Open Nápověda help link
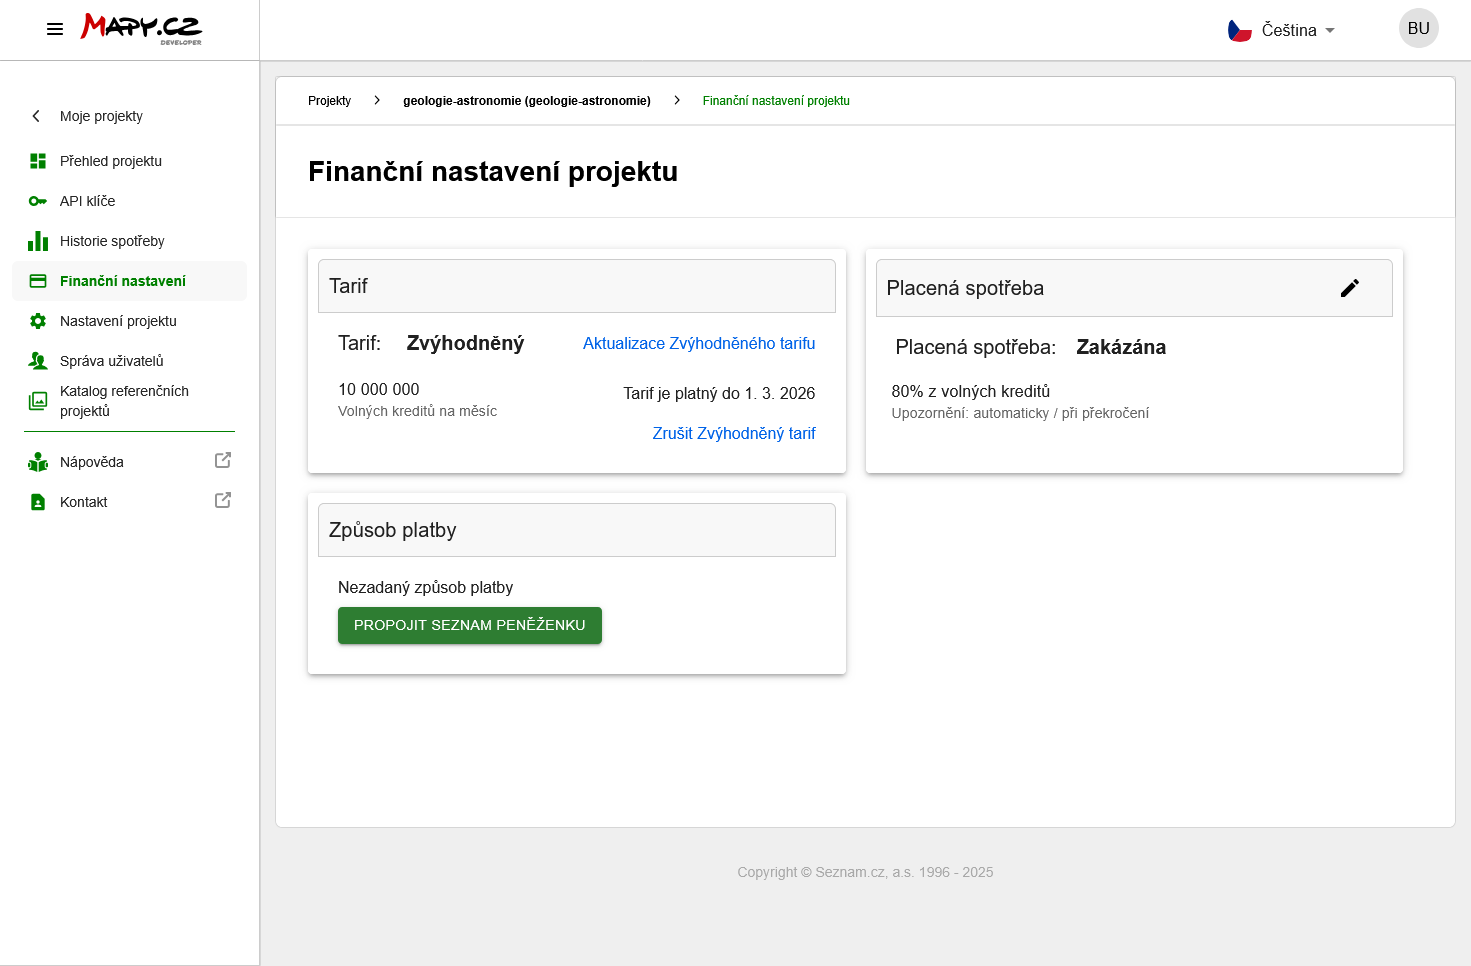The image size is (1471, 966). point(92,462)
